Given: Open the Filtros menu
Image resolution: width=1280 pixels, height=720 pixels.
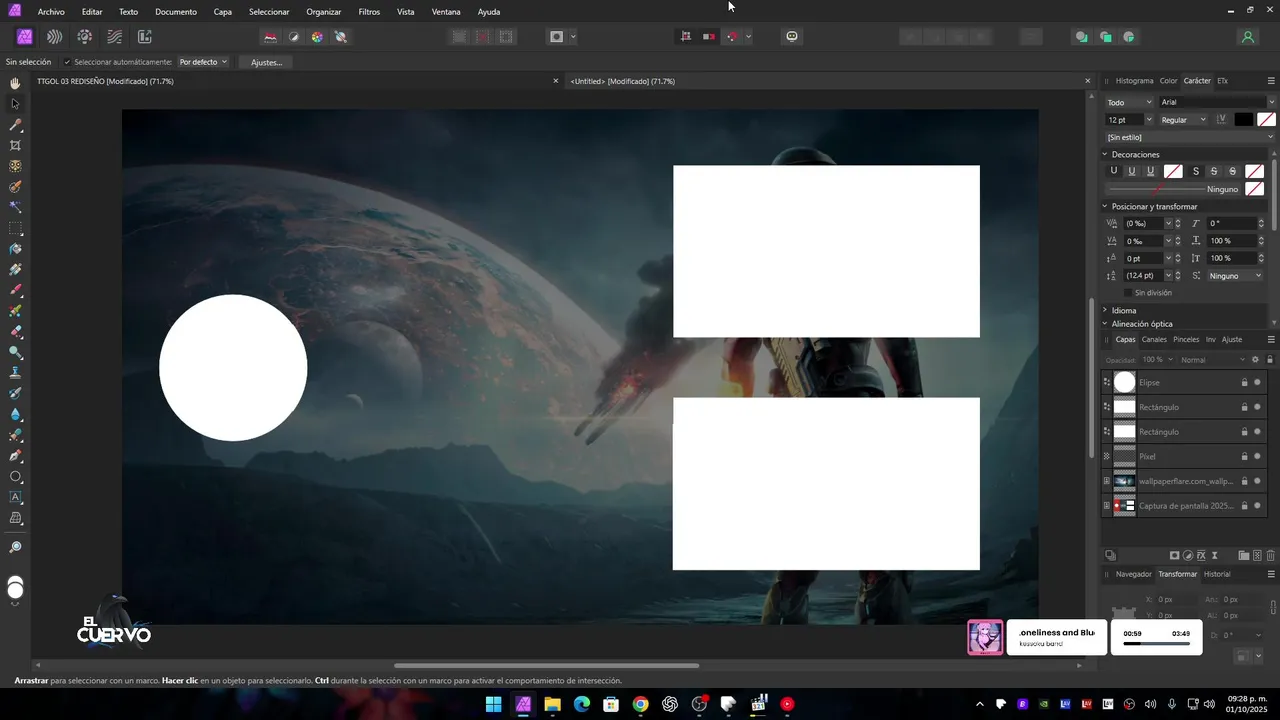Looking at the screenshot, I should (x=369, y=12).
